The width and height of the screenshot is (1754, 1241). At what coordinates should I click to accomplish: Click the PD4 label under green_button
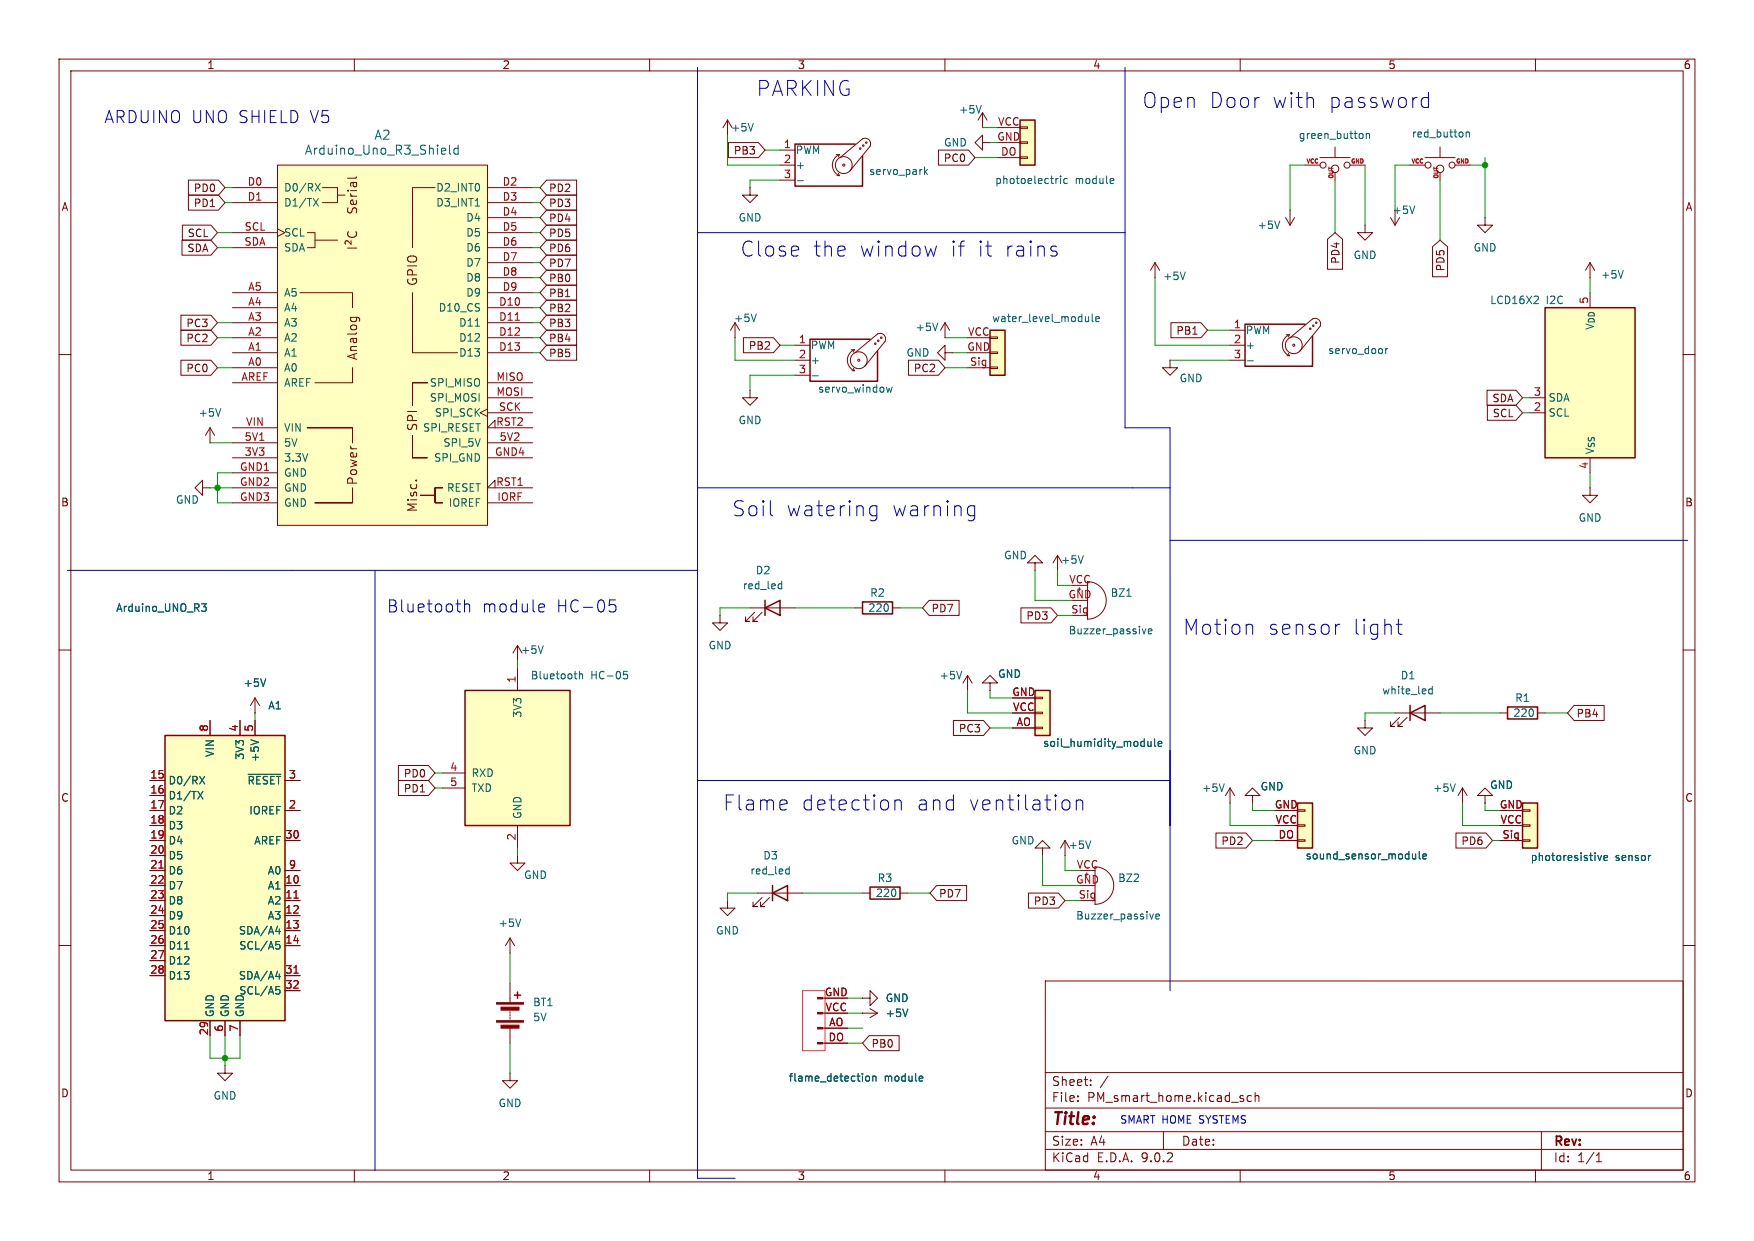pos(1335,253)
